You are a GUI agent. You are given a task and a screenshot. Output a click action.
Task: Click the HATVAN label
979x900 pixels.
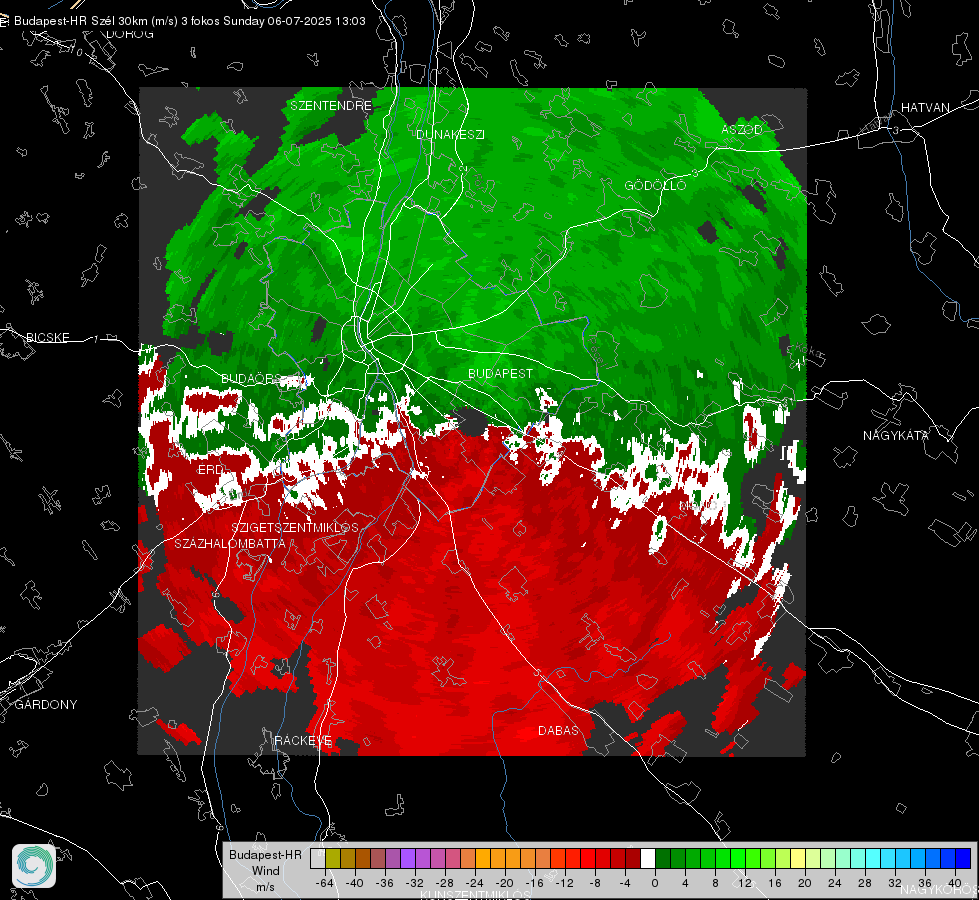pyautogui.click(x=925, y=107)
